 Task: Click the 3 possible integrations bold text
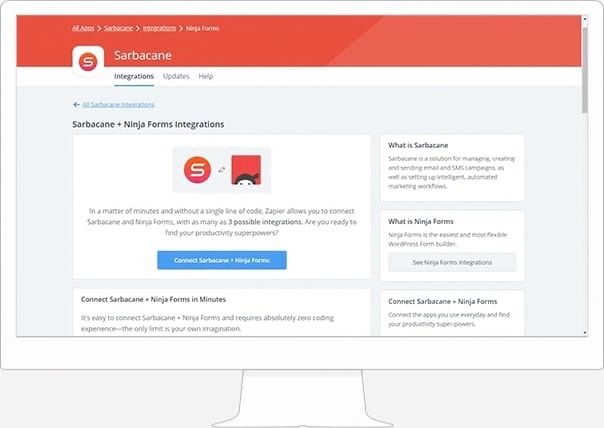(265, 222)
